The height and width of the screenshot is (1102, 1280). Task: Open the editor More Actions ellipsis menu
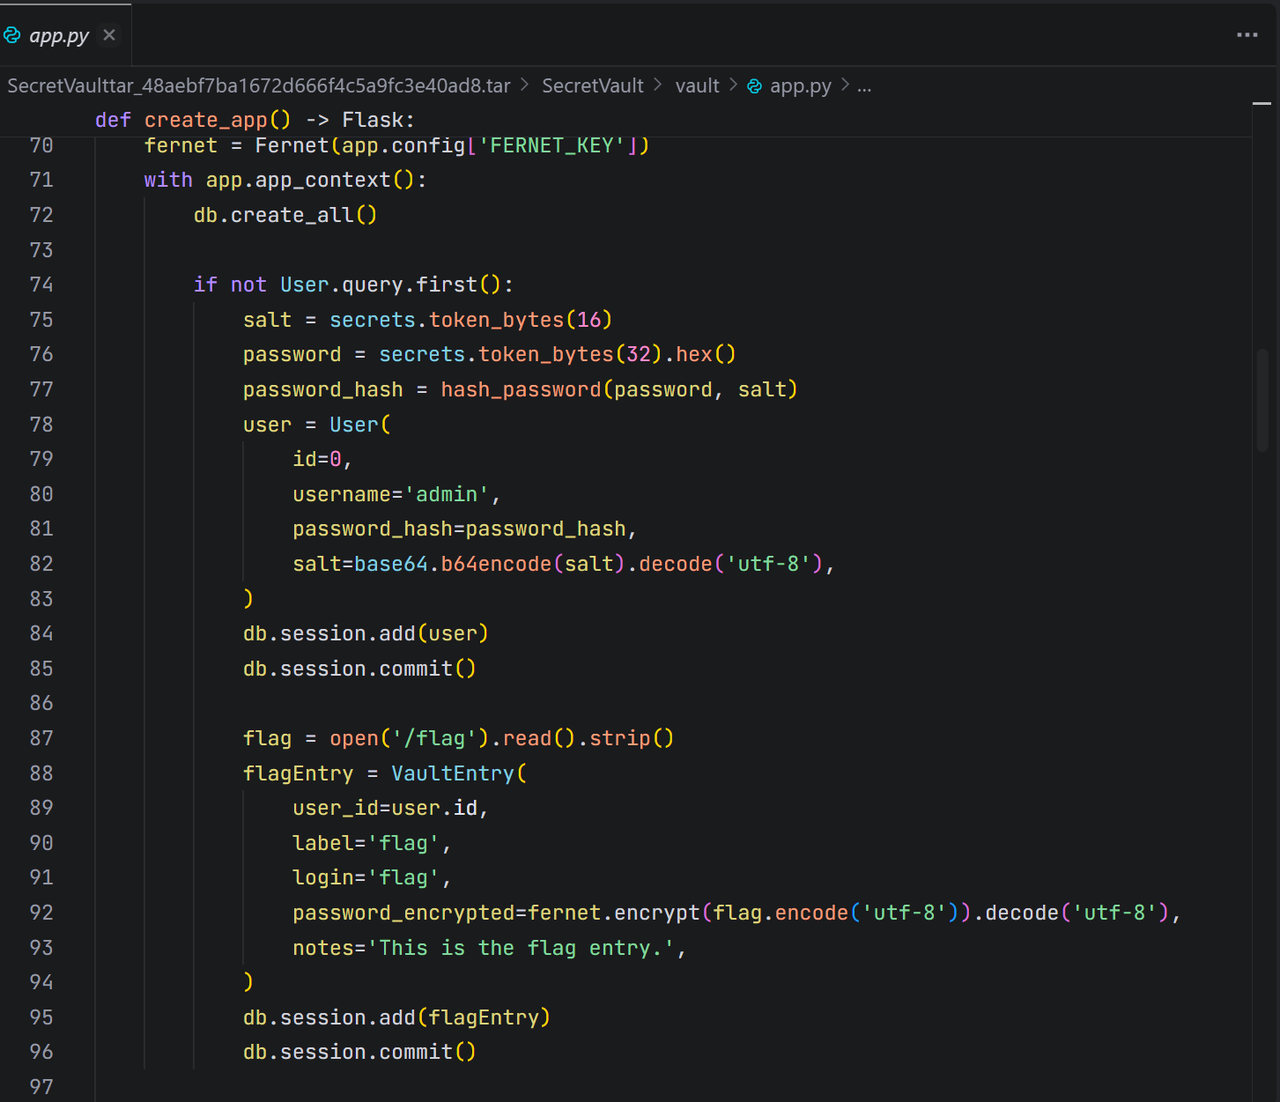(x=1247, y=35)
